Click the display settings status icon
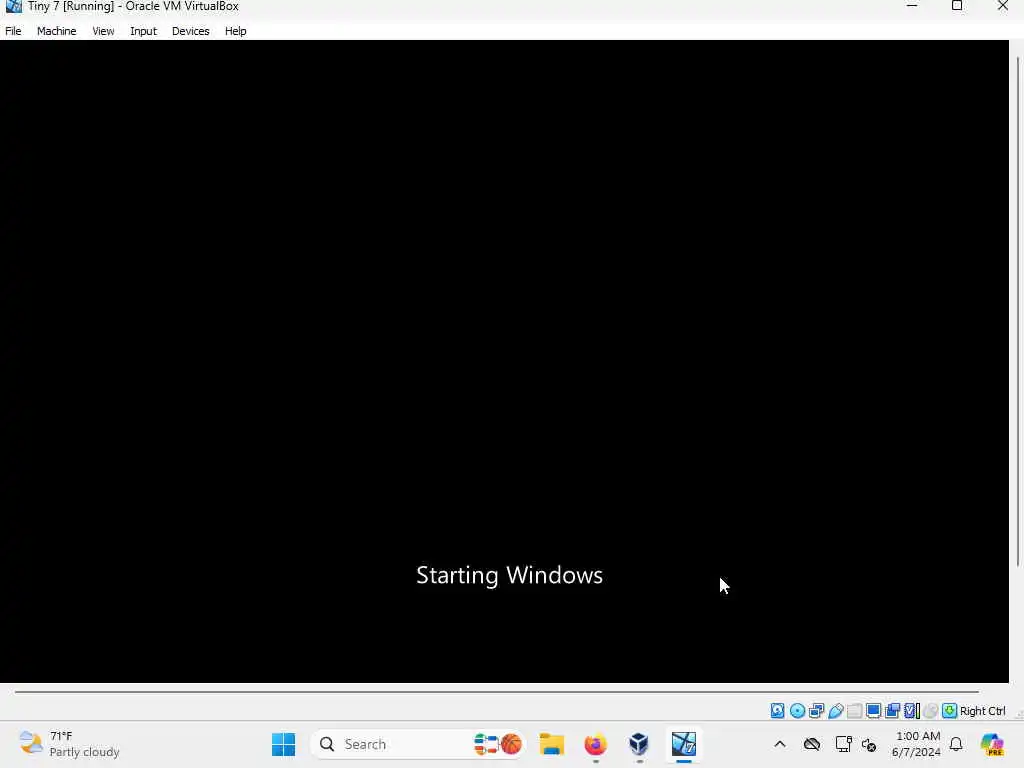This screenshot has height=768, width=1024. (873, 711)
